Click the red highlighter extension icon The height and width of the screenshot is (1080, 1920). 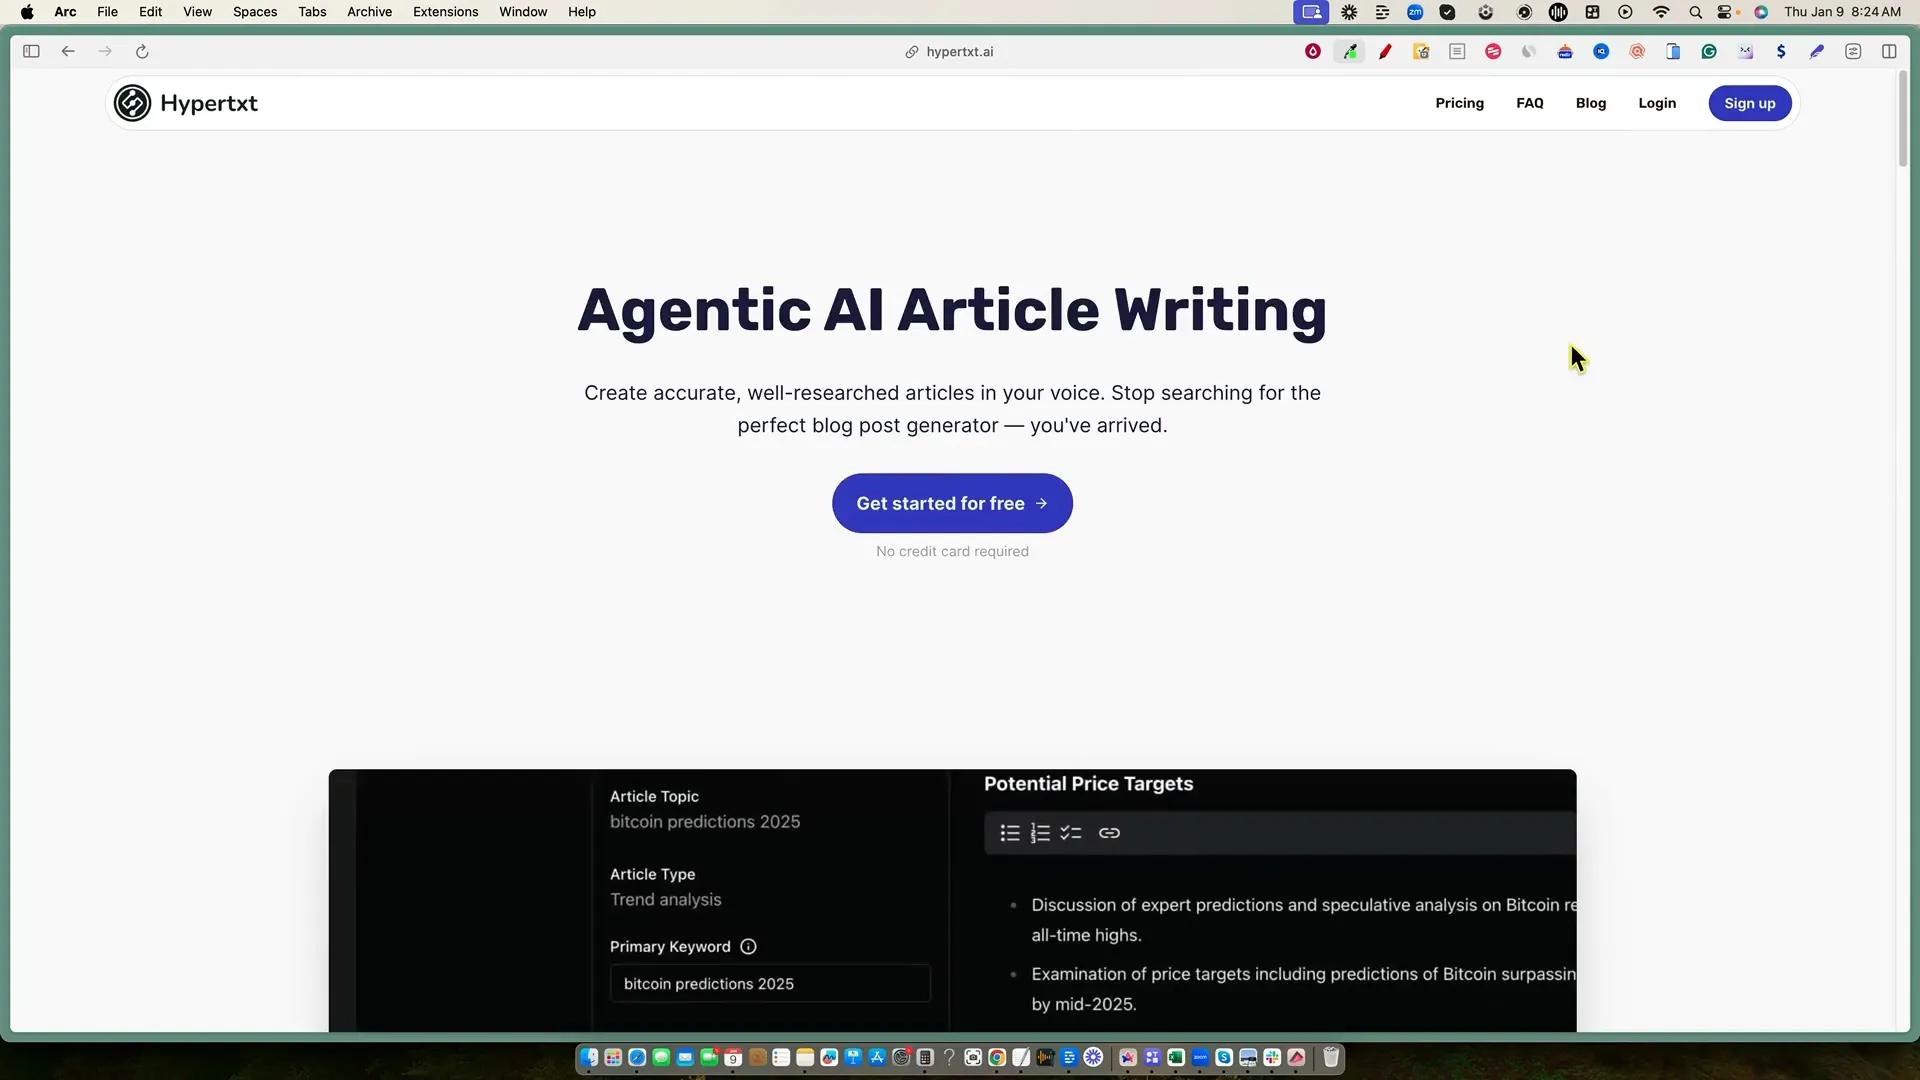(x=1385, y=52)
